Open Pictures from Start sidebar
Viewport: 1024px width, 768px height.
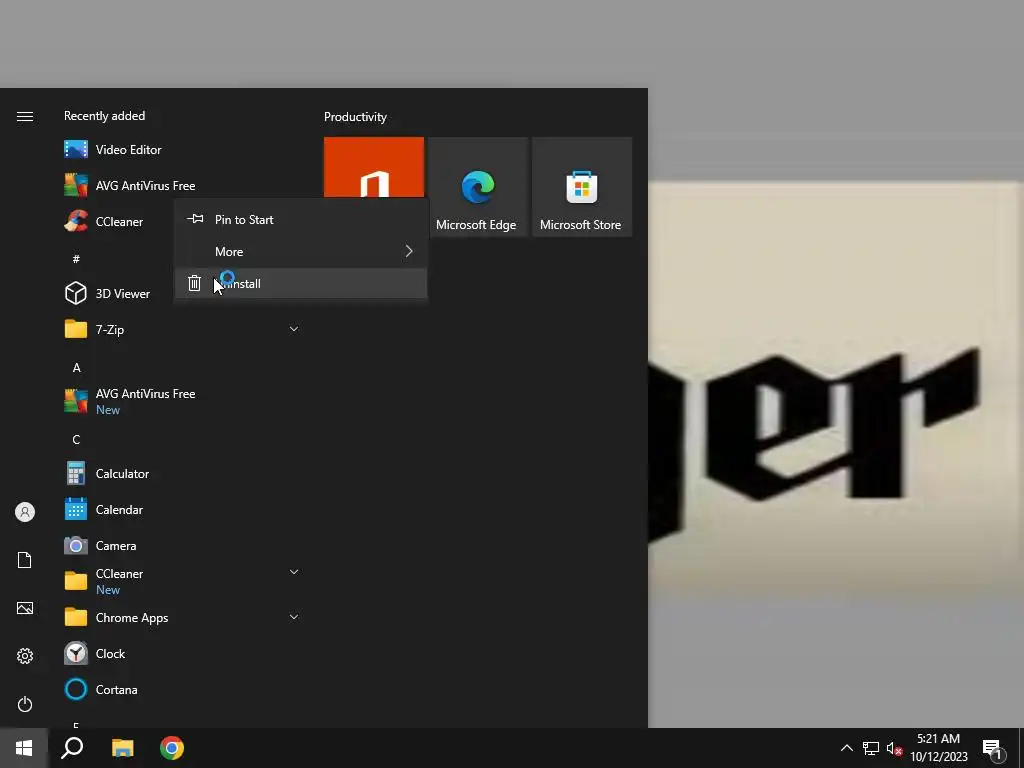tap(25, 608)
